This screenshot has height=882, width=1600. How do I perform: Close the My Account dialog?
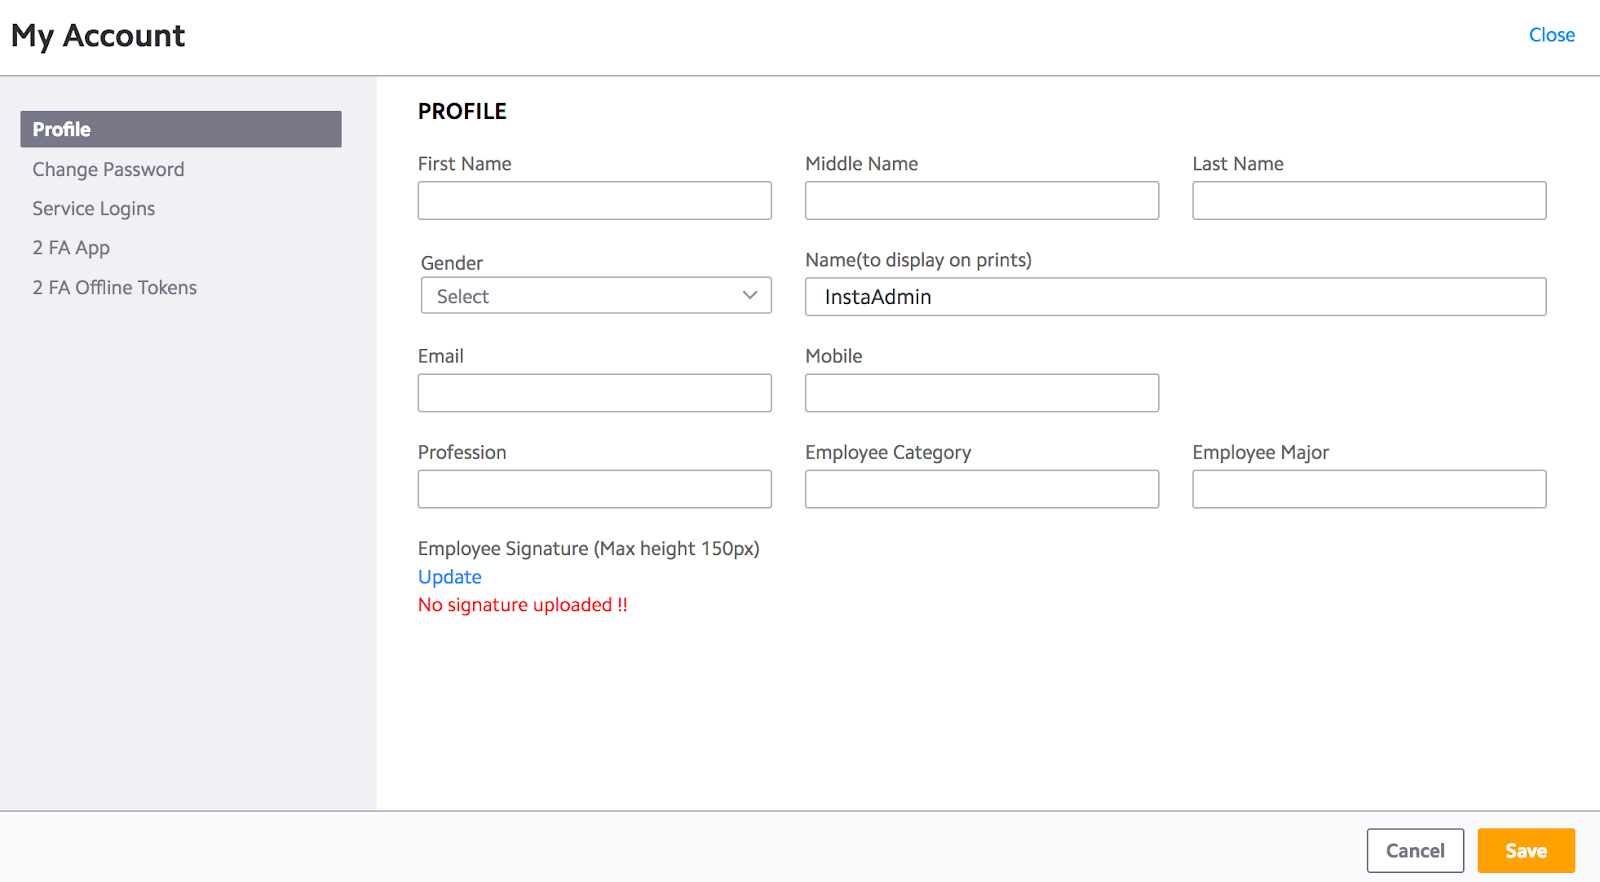pos(1551,35)
